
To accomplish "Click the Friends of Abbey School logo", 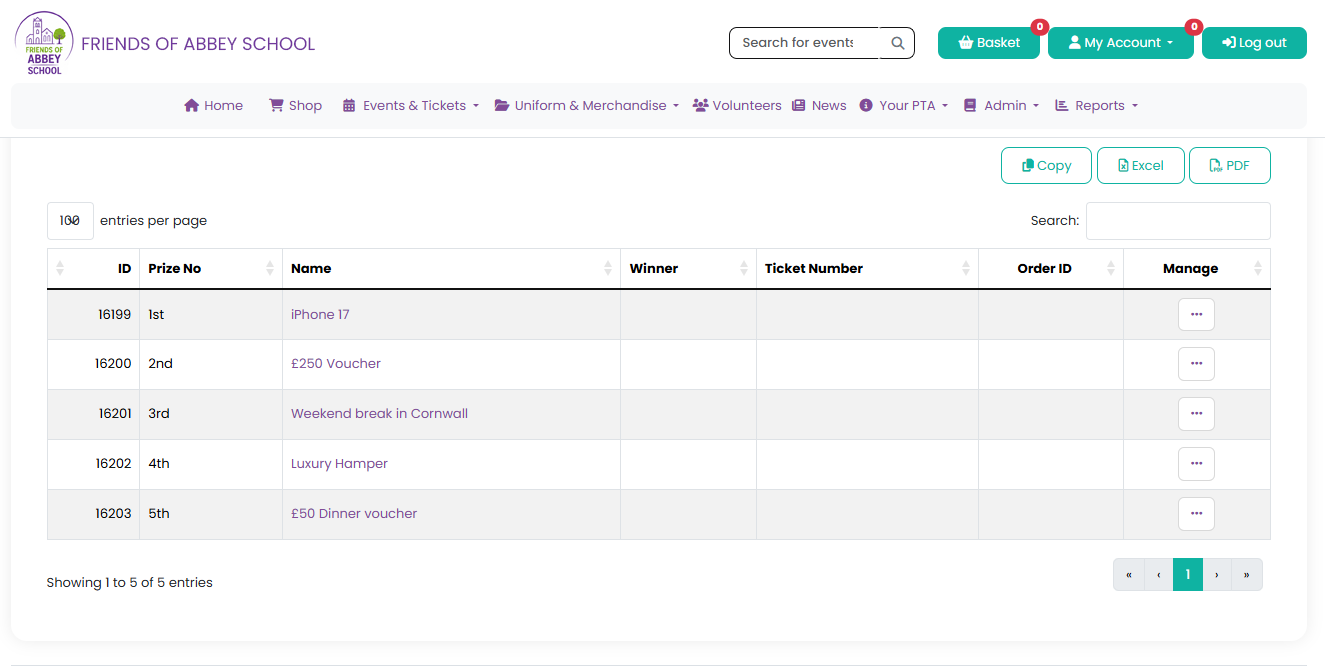I will (44, 43).
